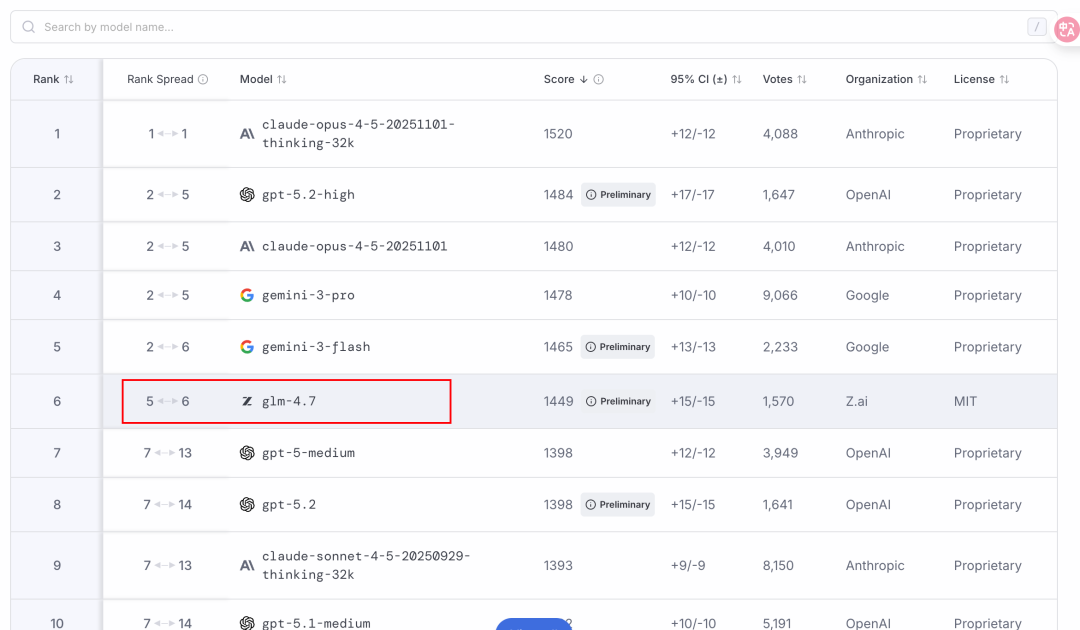Open gpt-5.2 model name in rank 8
Image resolution: width=1080 pixels, height=630 pixels.
tap(289, 505)
